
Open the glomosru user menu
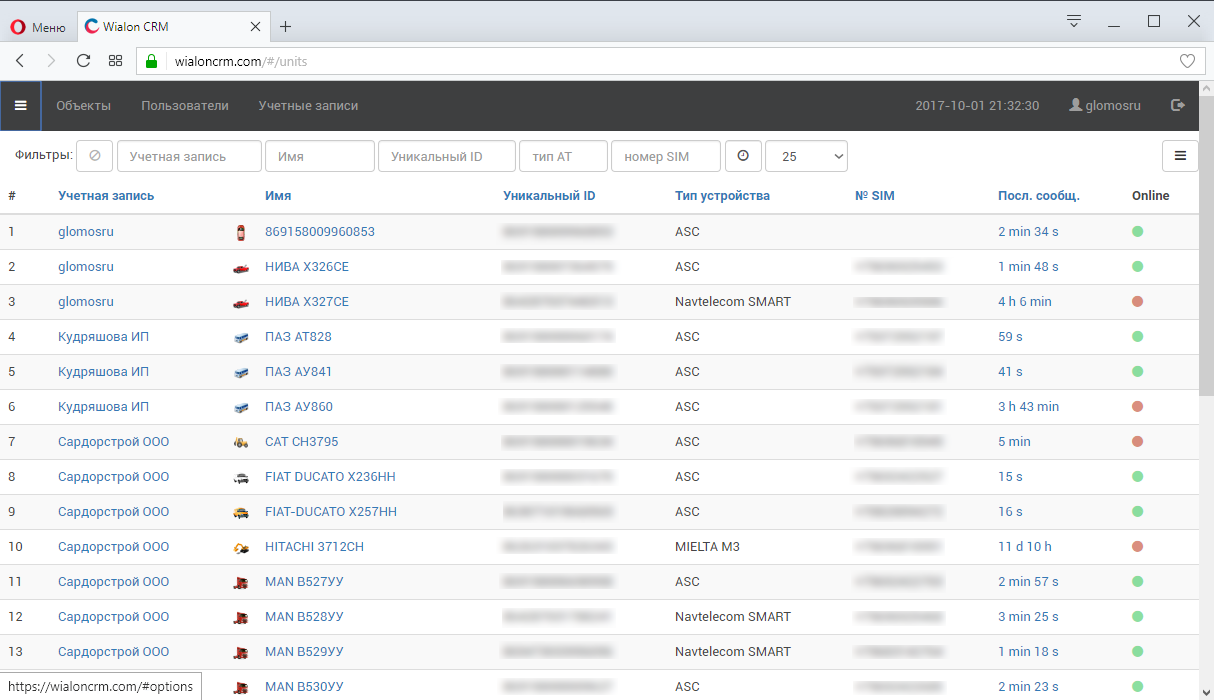point(1105,106)
